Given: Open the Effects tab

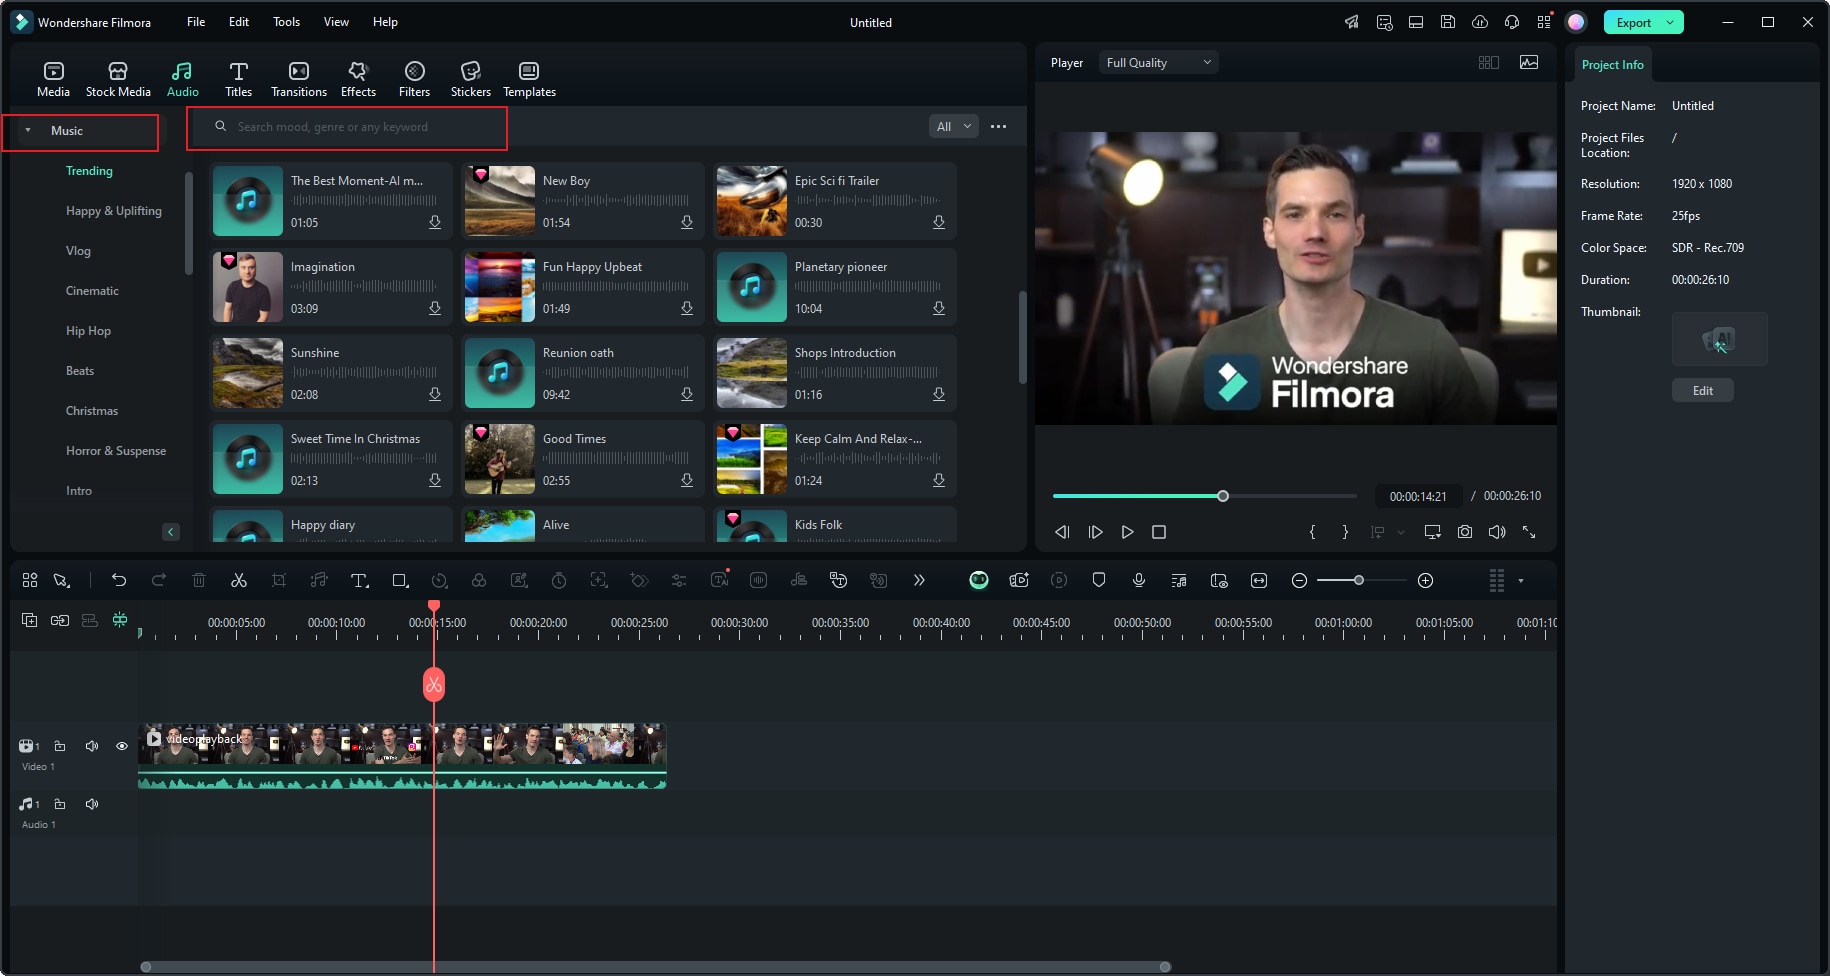Looking at the screenshot, I should [x=358, y=79].
